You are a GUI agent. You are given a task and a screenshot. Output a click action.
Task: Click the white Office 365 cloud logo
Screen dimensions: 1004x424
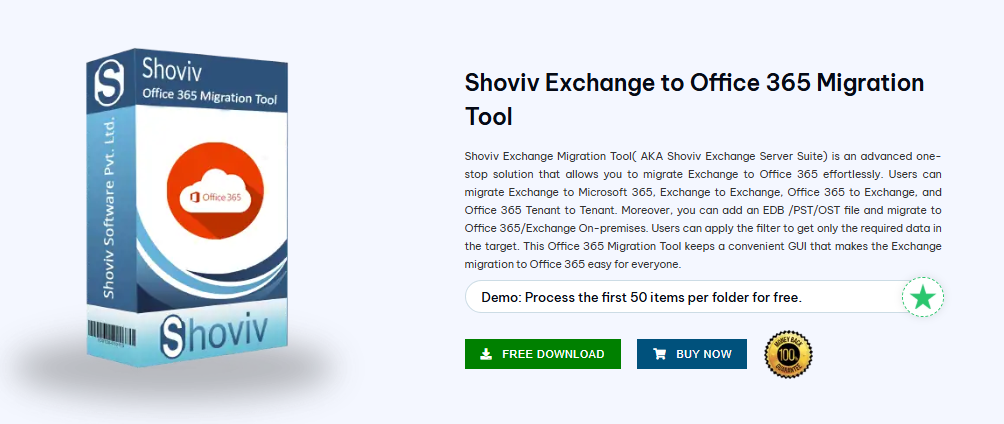215,192
